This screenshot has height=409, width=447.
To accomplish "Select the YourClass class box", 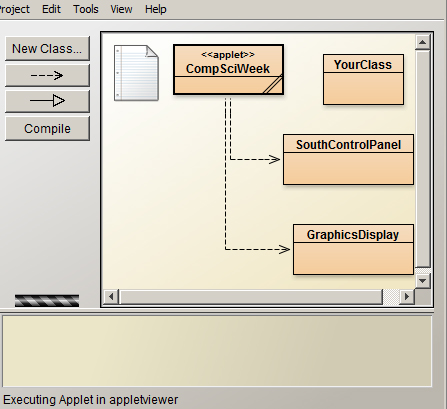I will [x=363, y=80].
